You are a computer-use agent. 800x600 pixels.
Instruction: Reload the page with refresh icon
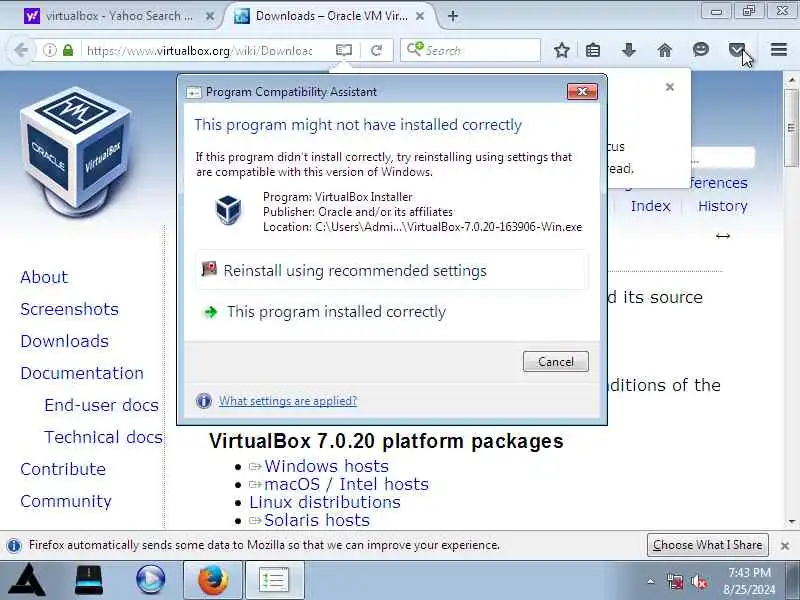click(377, 50)
